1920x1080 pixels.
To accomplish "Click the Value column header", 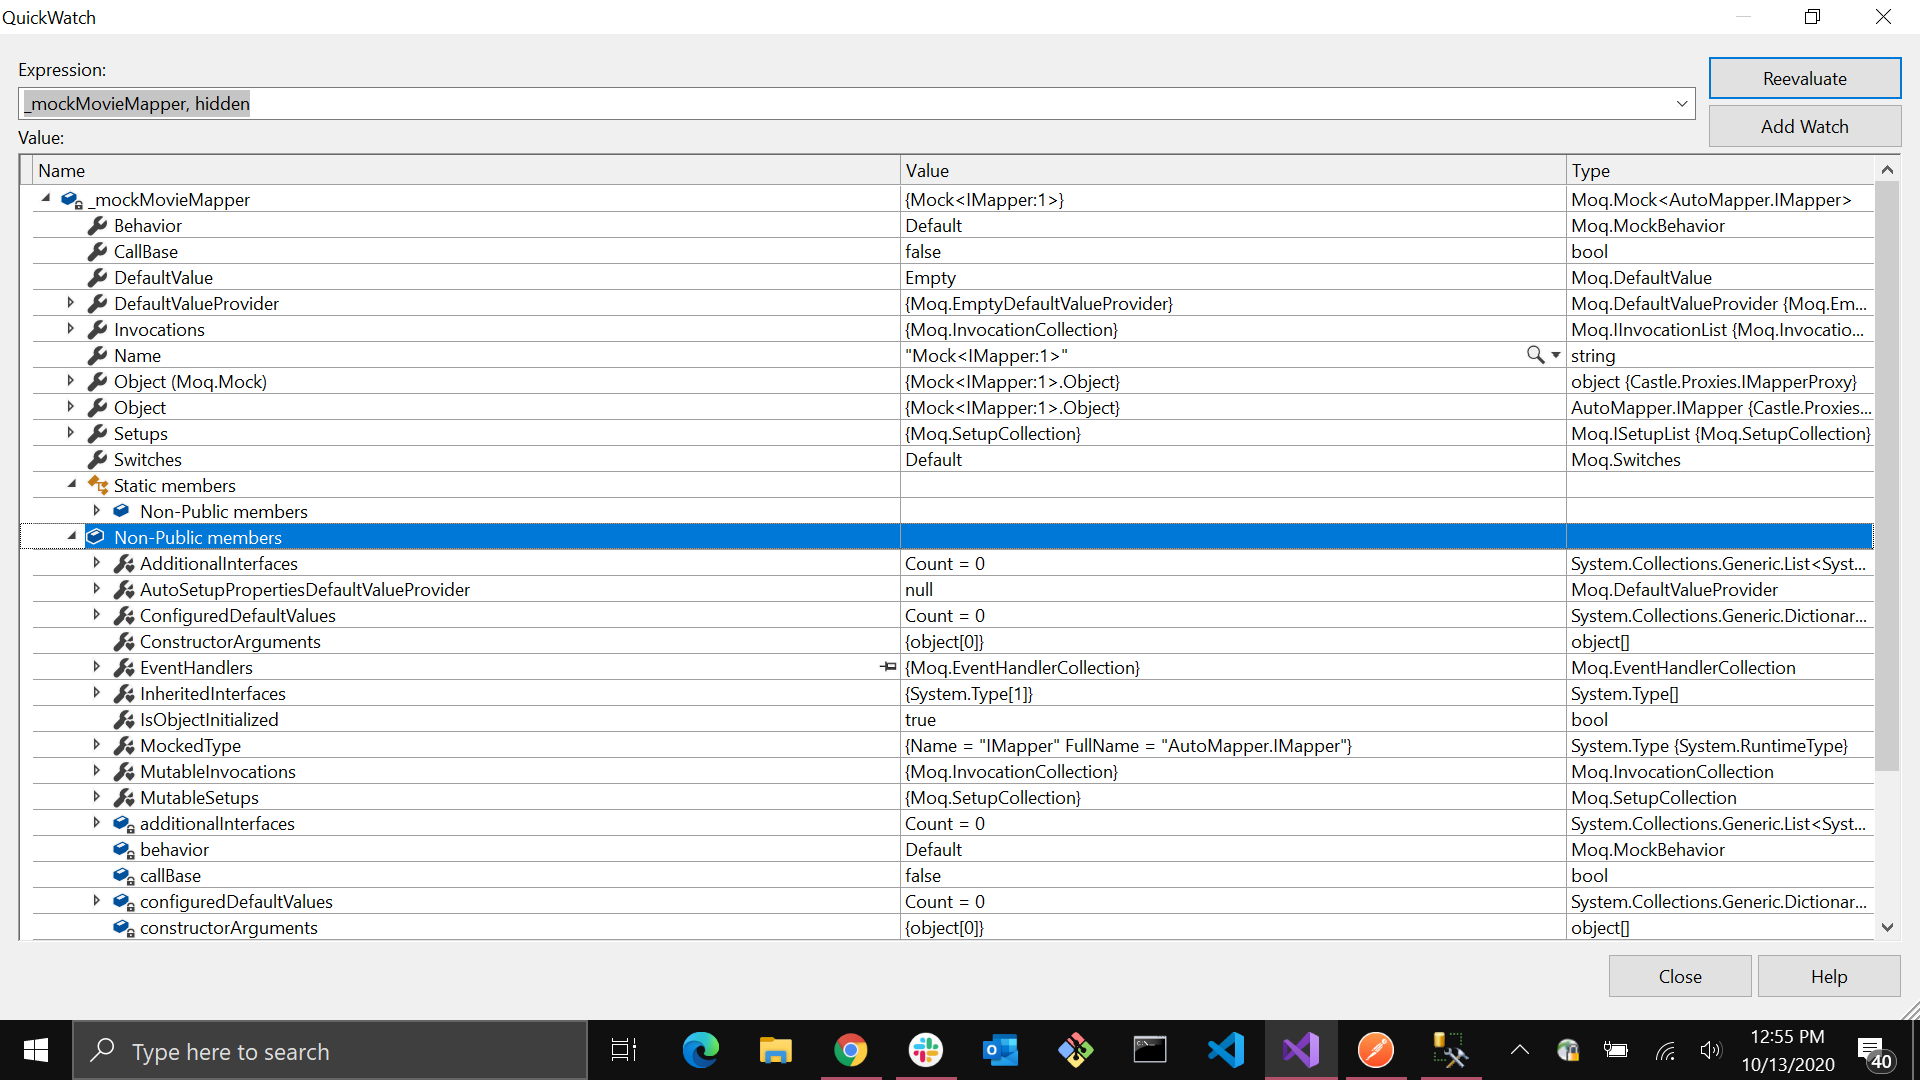I will point(1233,170).
